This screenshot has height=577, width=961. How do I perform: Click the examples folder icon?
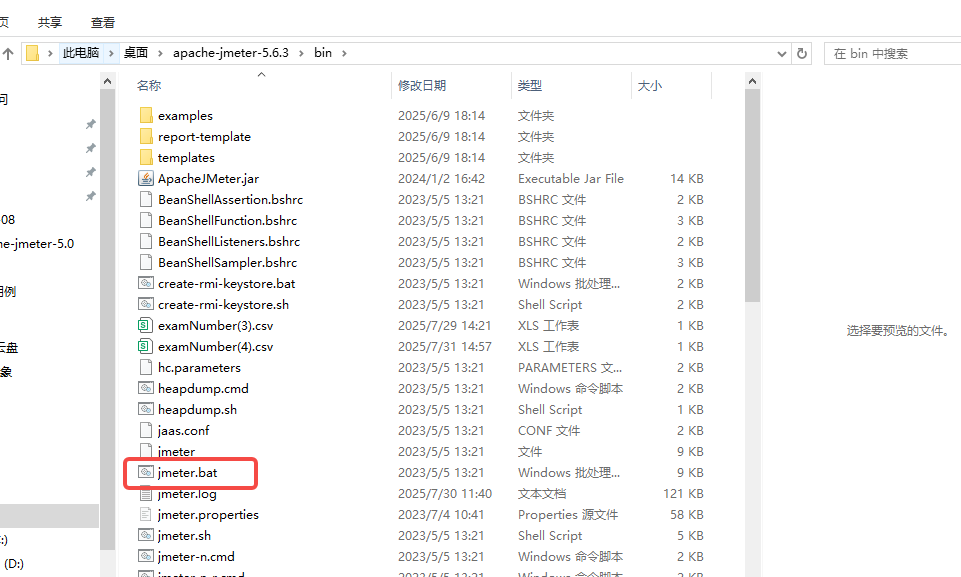[146, 115]
